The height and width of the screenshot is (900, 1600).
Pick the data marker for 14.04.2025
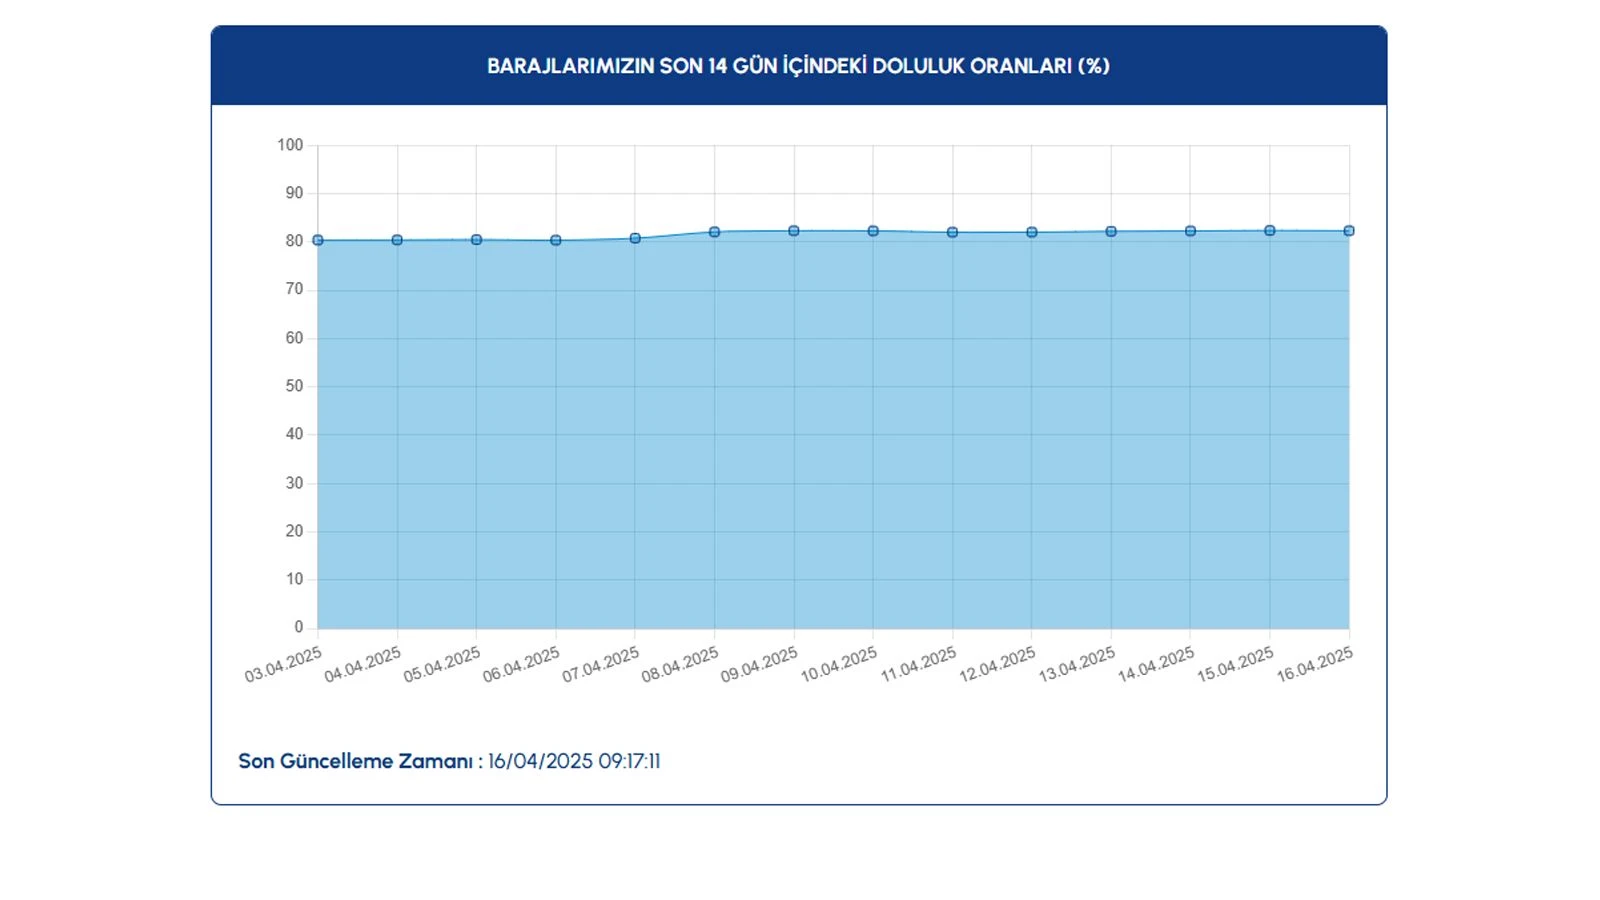[x=1190, y=231]
